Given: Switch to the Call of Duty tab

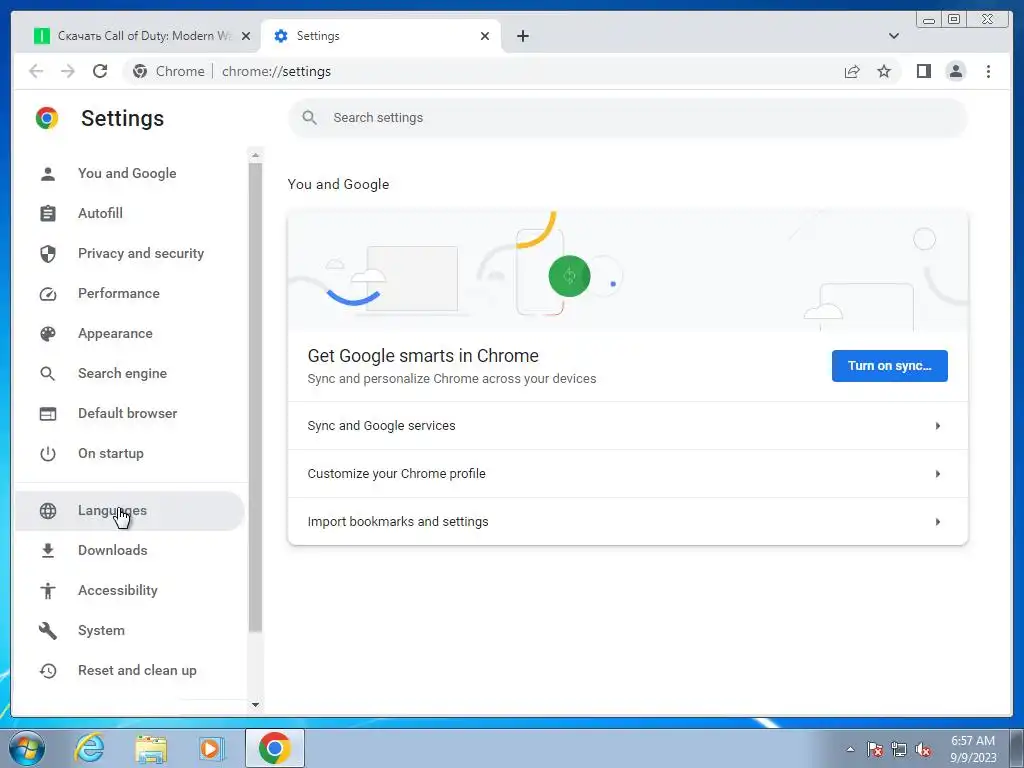Looking at the screenshot, I should 135,36.
